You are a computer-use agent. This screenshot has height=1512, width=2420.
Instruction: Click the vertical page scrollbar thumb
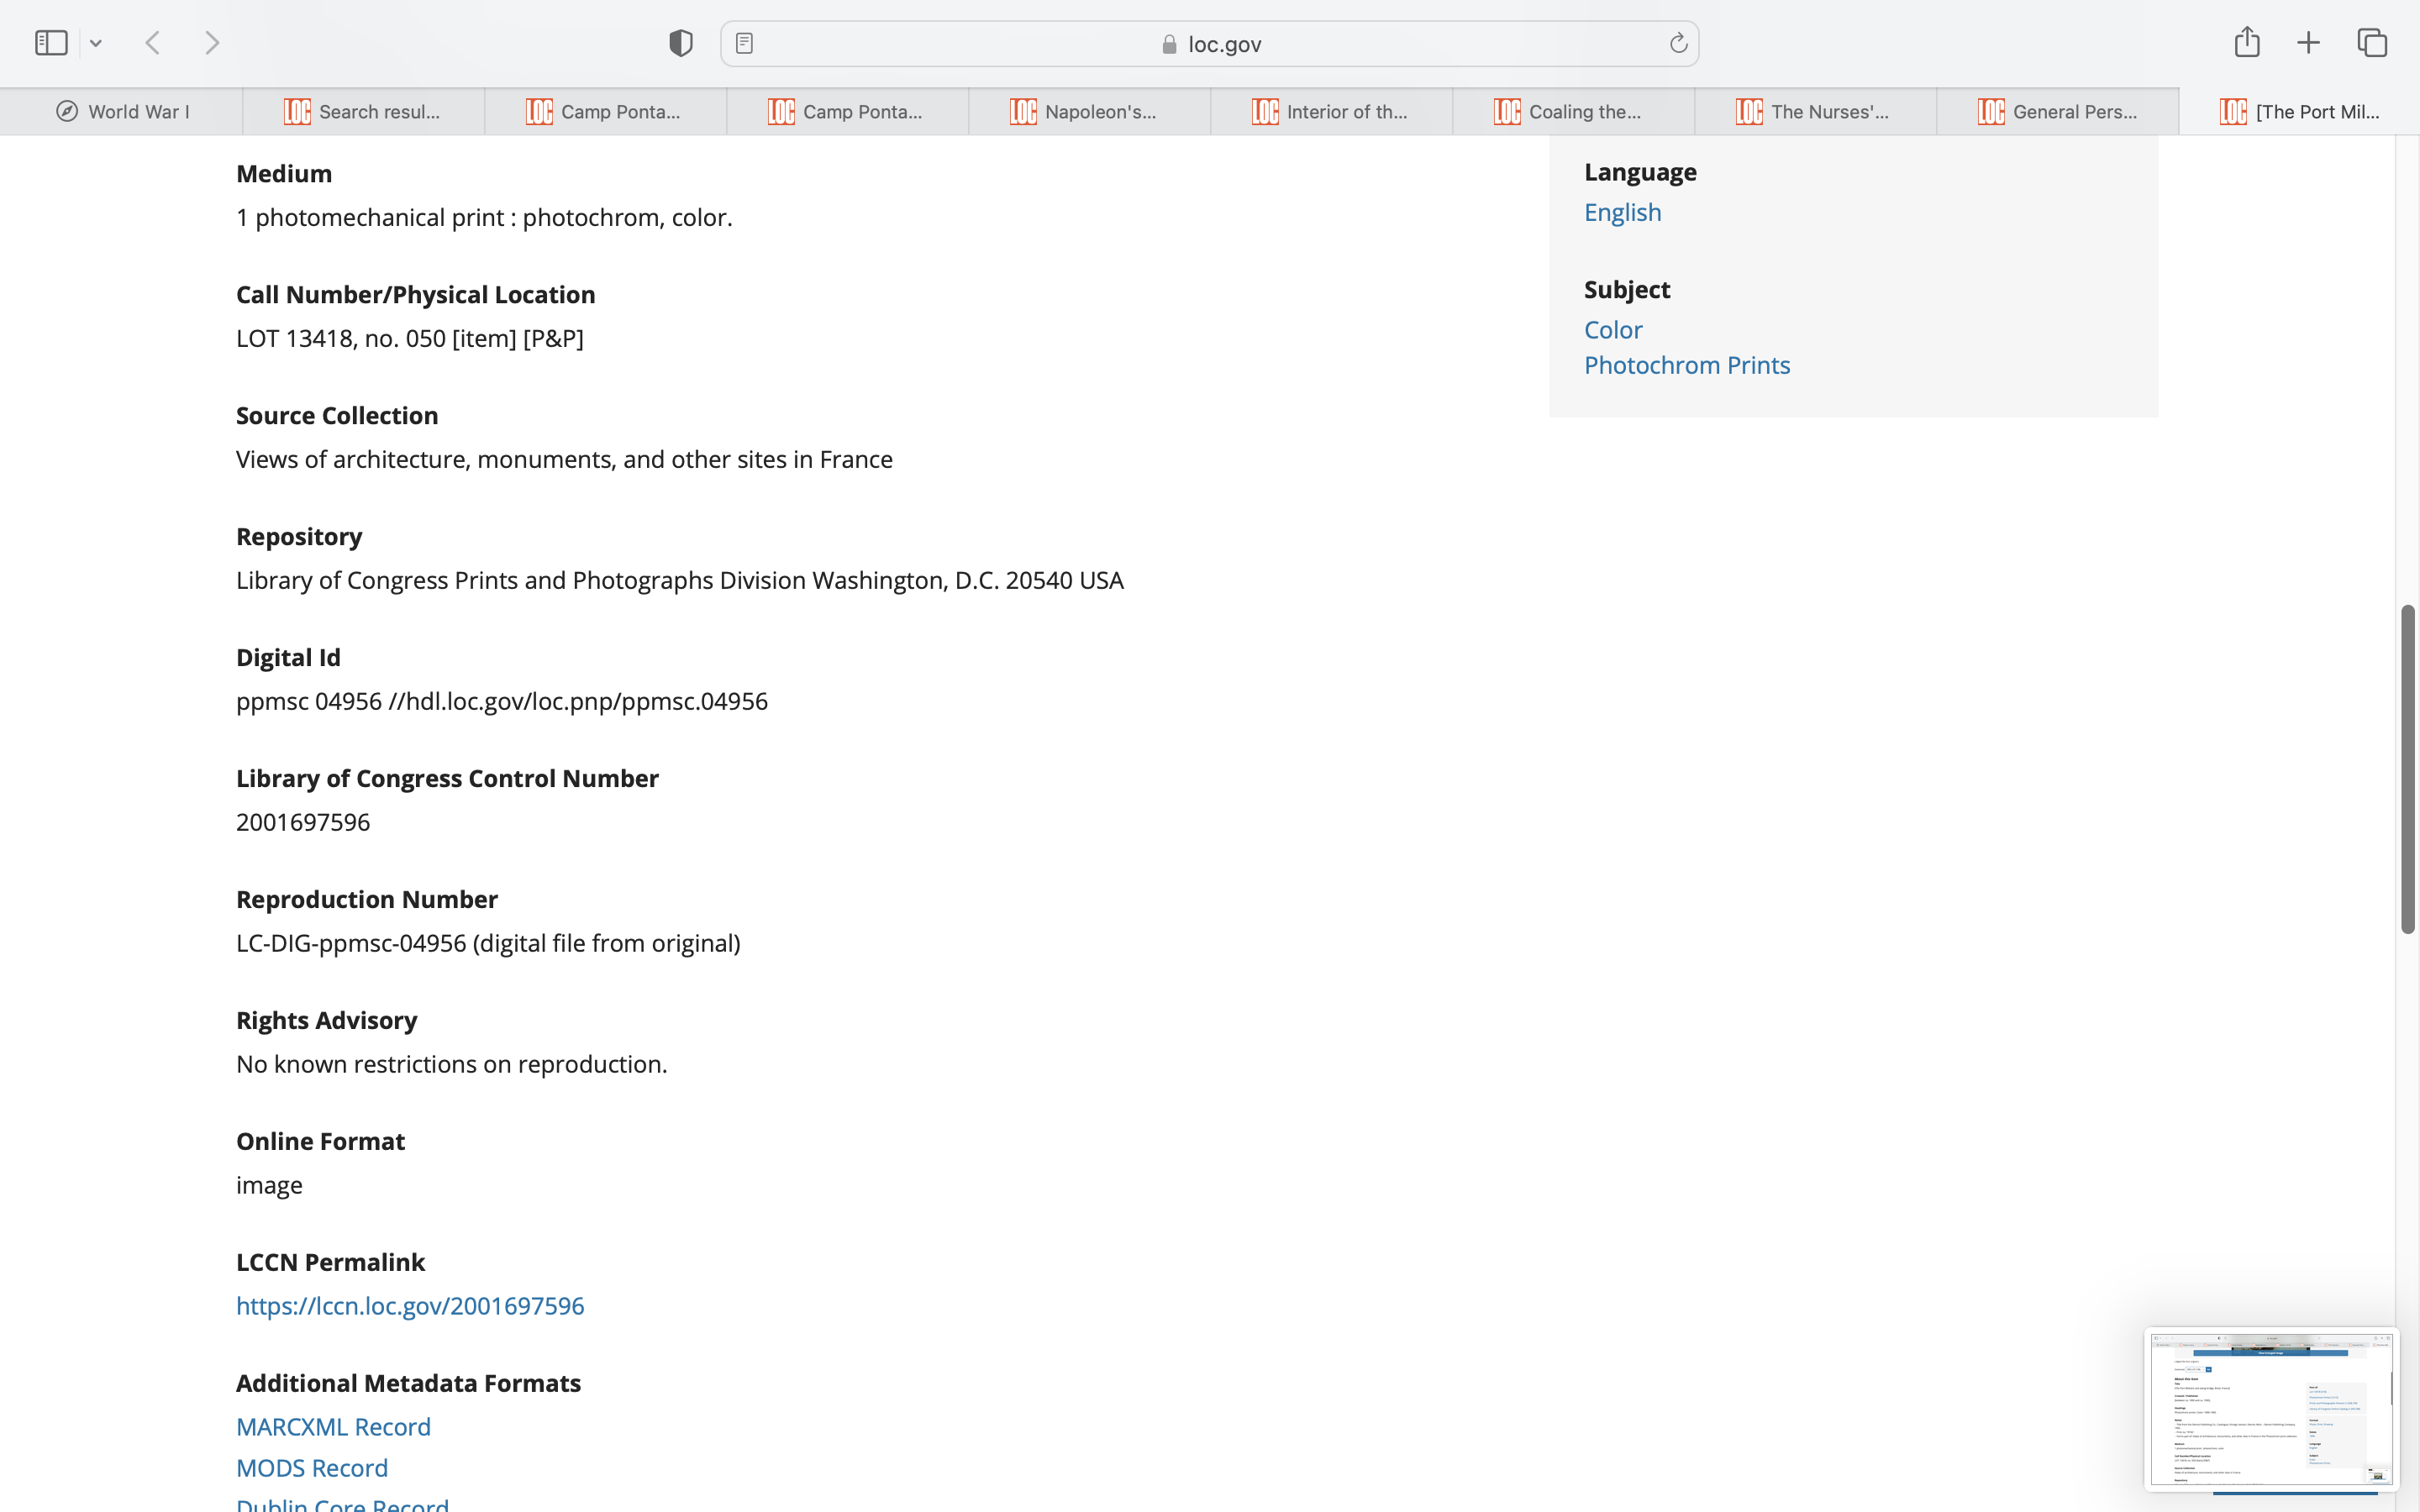click(x=2407, y=770)
